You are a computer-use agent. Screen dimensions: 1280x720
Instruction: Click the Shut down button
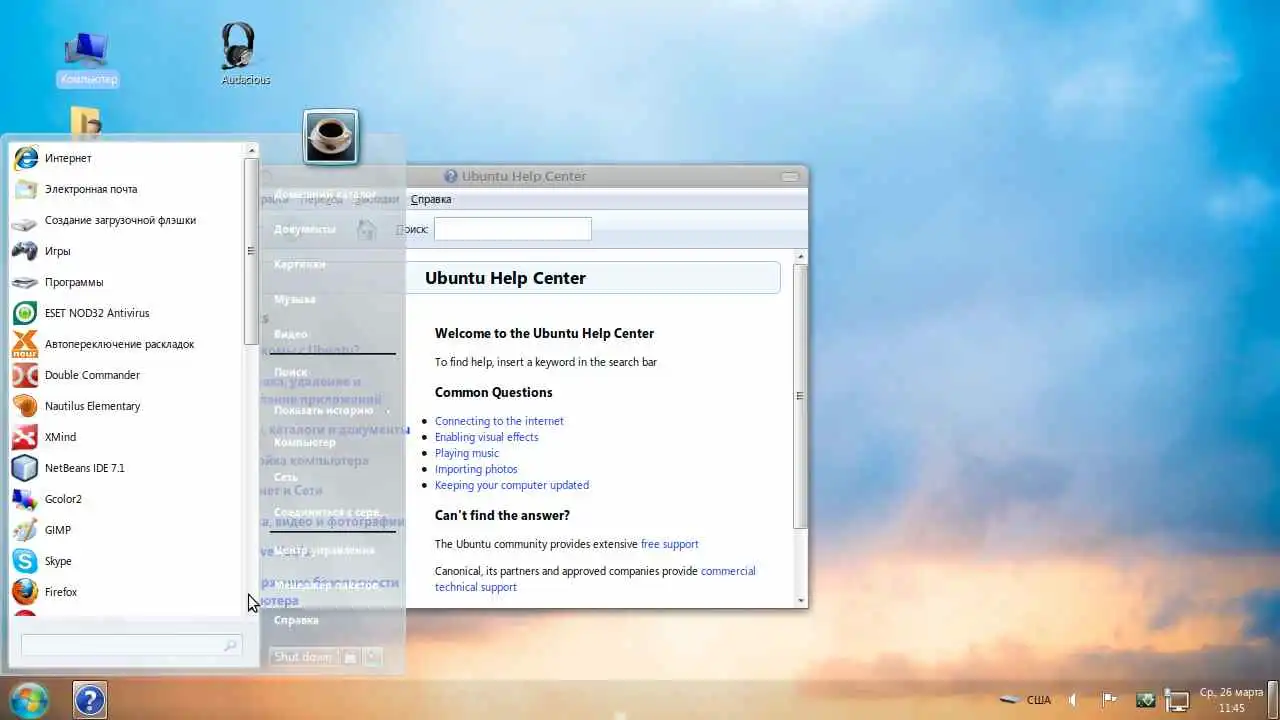pos(303,657)
